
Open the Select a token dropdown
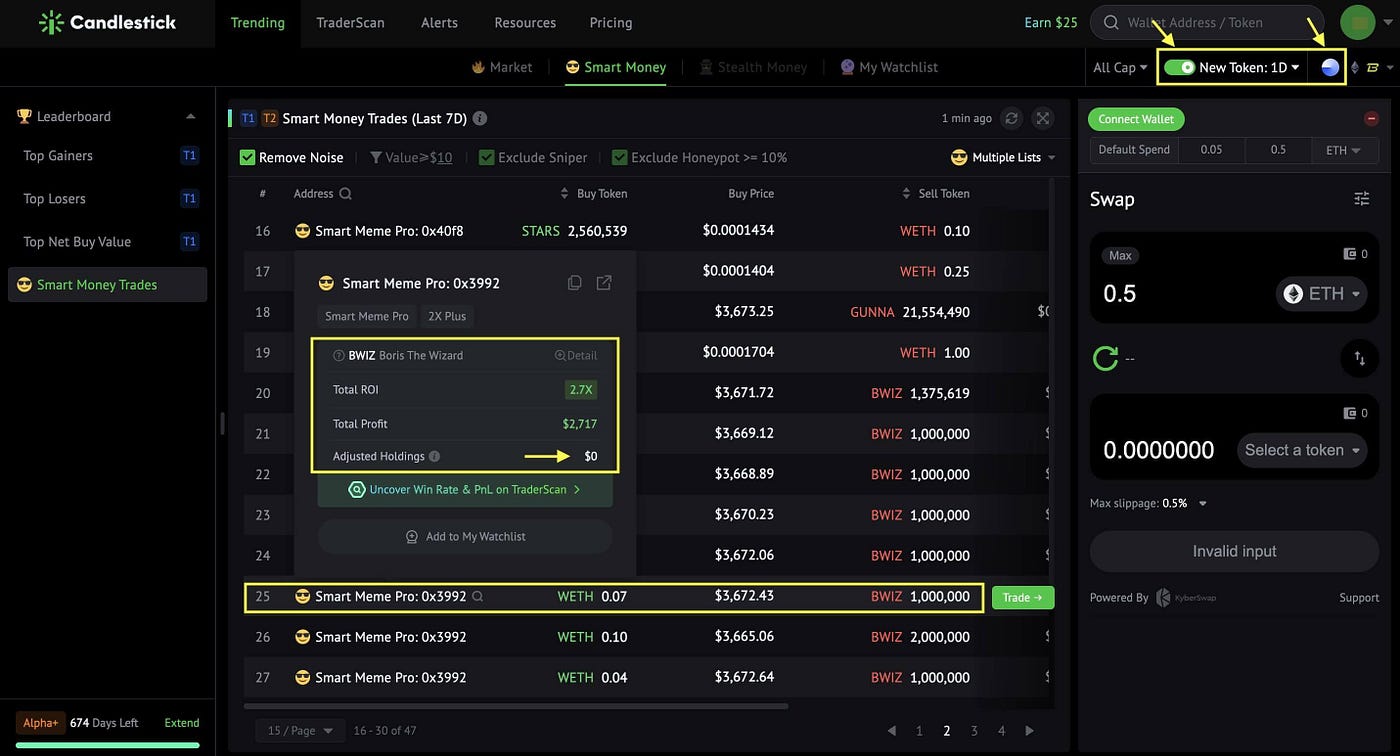[x=1301, y=450]
